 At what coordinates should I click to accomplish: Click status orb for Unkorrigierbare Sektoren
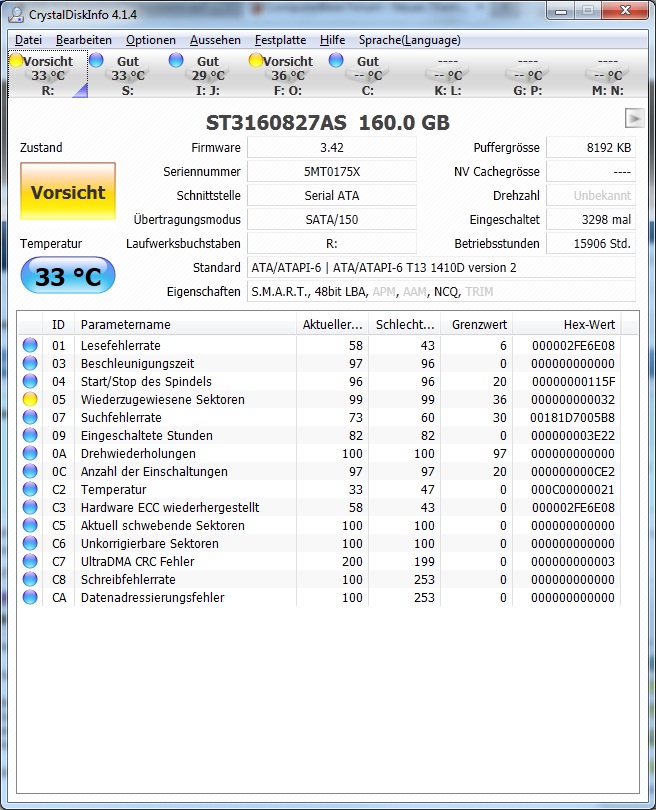[30, 543]
